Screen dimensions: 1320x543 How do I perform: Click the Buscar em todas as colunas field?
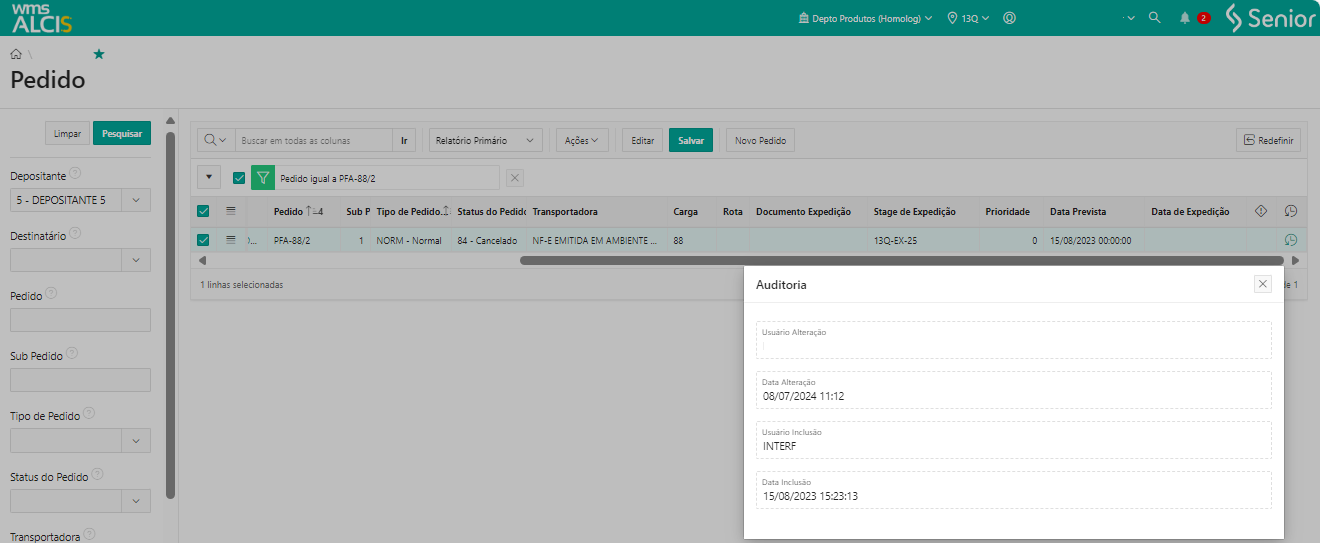pyautogui.click(x=314, y=141)
